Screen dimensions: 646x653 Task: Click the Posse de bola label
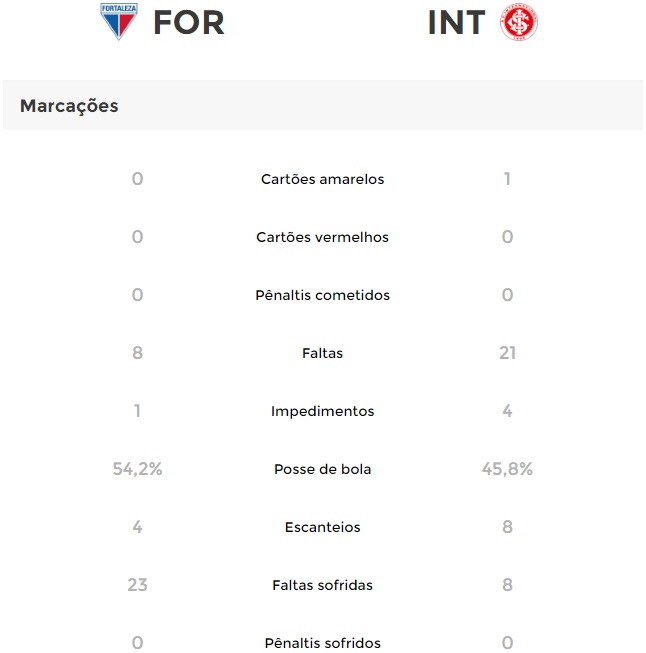pos(322,469)
